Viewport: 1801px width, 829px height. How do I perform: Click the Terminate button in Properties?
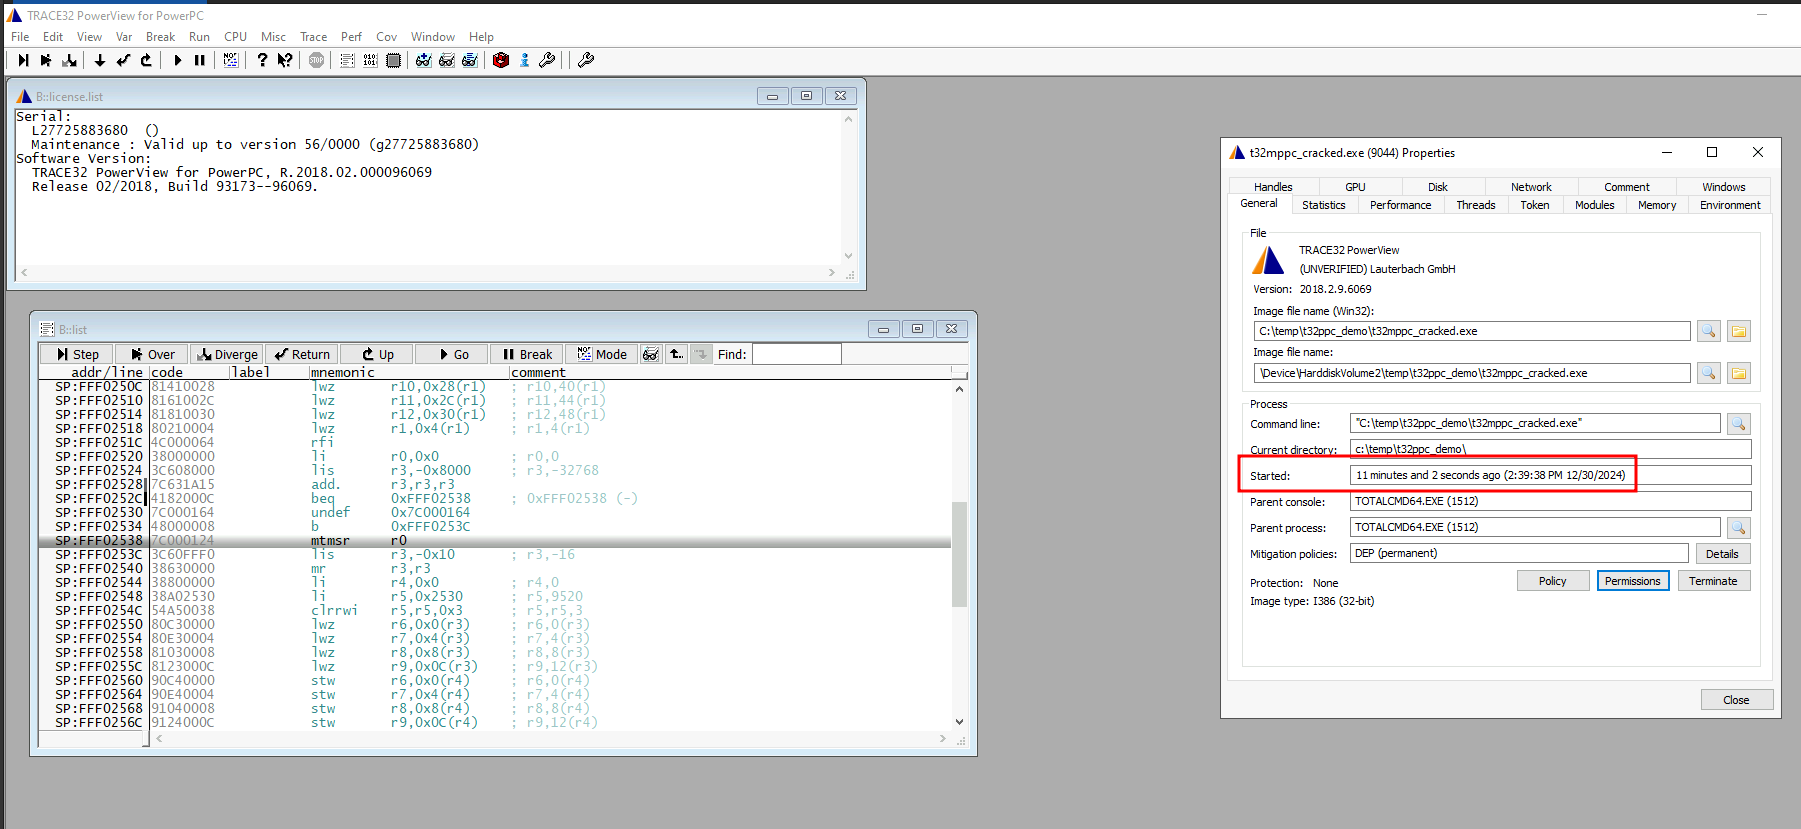1713,581
